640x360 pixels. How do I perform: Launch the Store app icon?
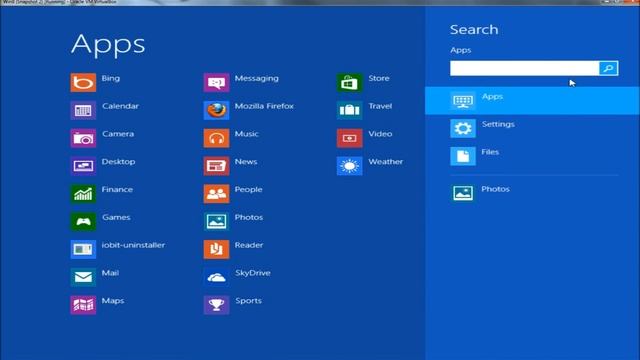[349, 82]
